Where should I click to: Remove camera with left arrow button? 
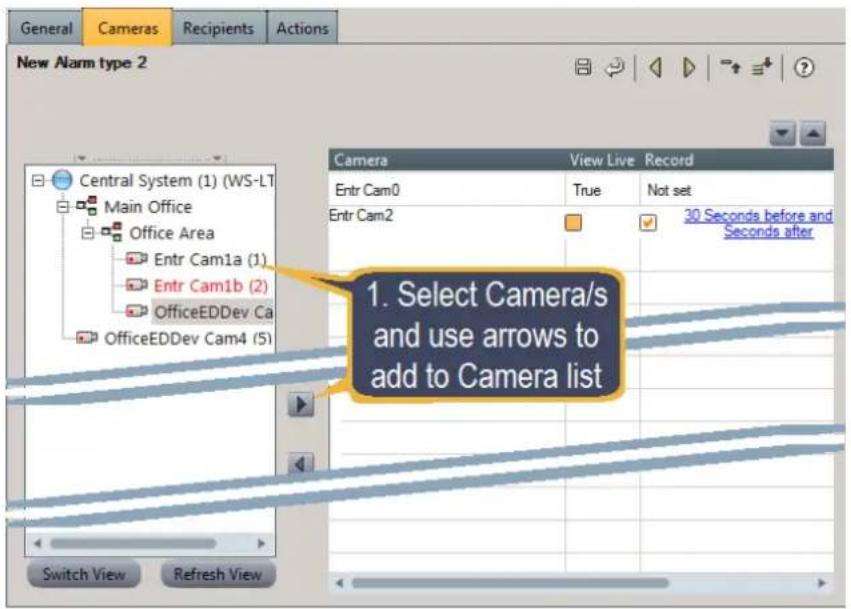click(x=300, y=464)
